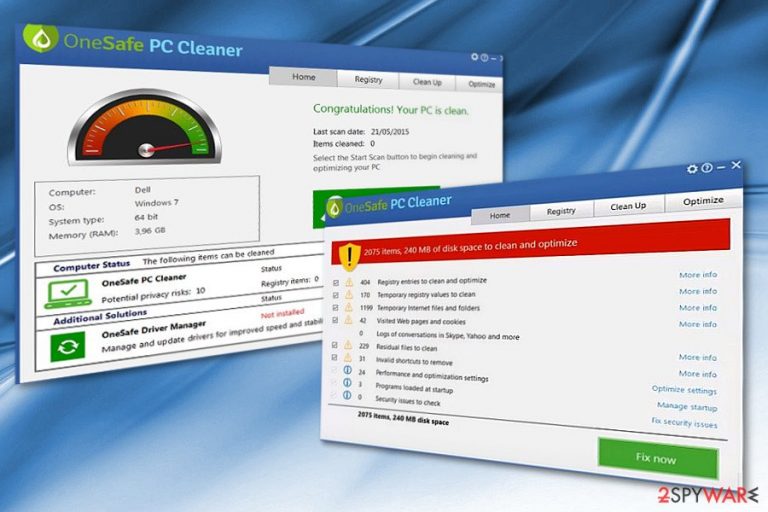Click info icon beside Programs loaded at startup

(x=347, y=383)
